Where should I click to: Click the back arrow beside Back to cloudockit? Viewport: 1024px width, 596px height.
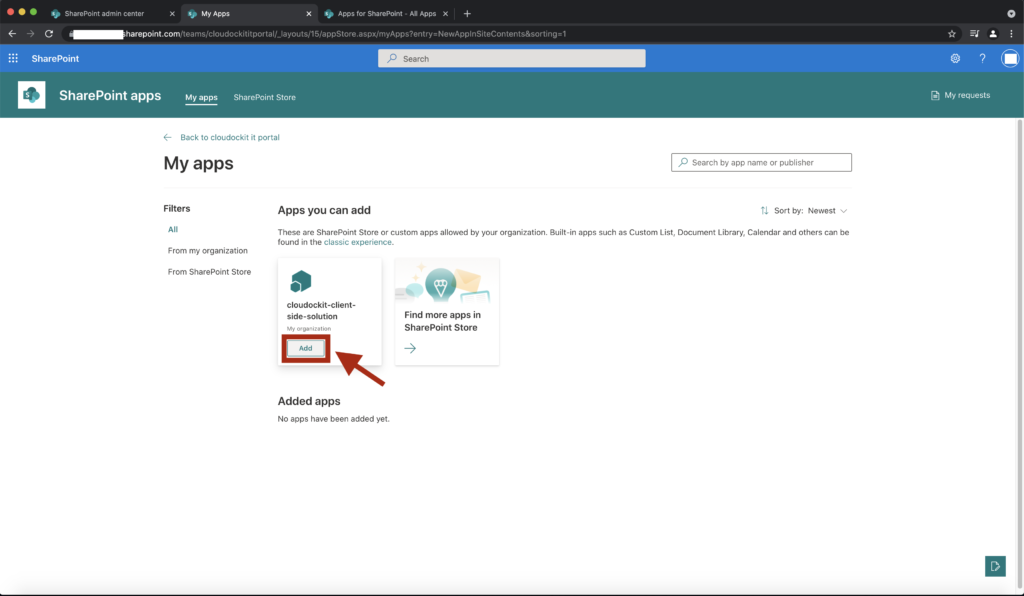click(x=168, y=137)
